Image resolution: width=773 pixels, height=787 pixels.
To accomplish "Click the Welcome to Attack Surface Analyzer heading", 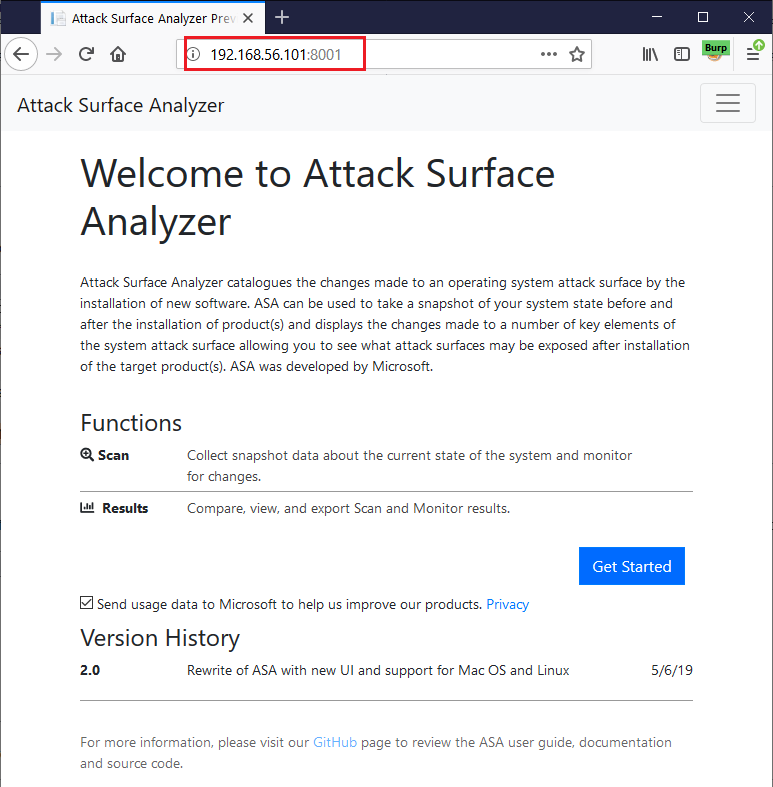I will (318, 197).
